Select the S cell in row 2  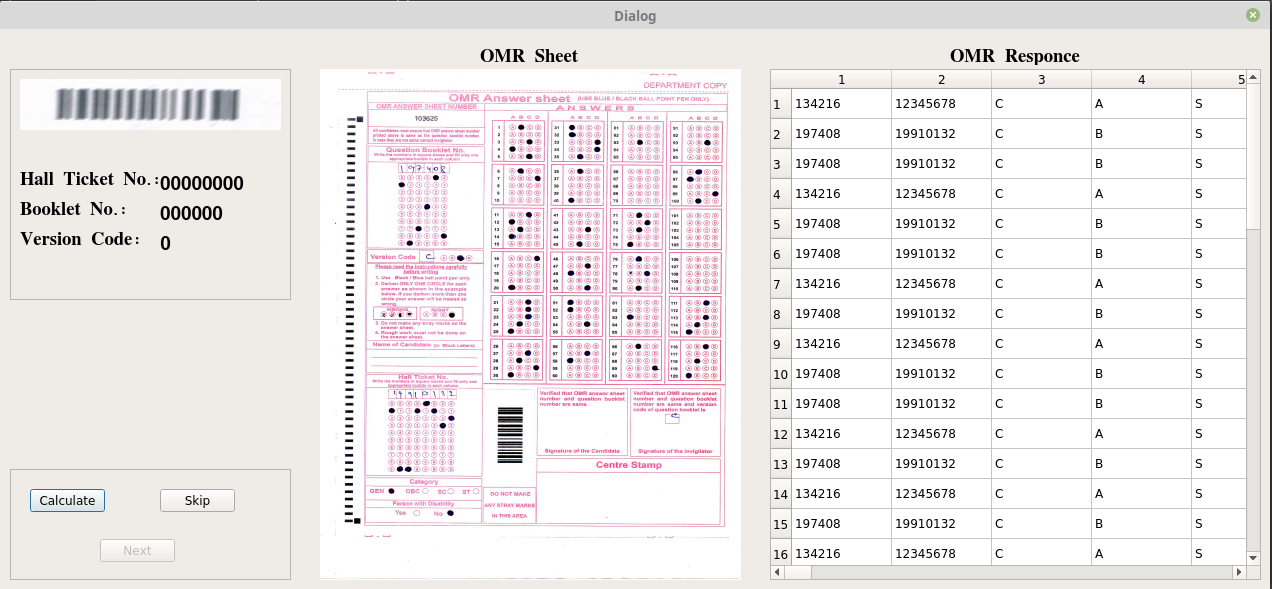point(1219,134)
